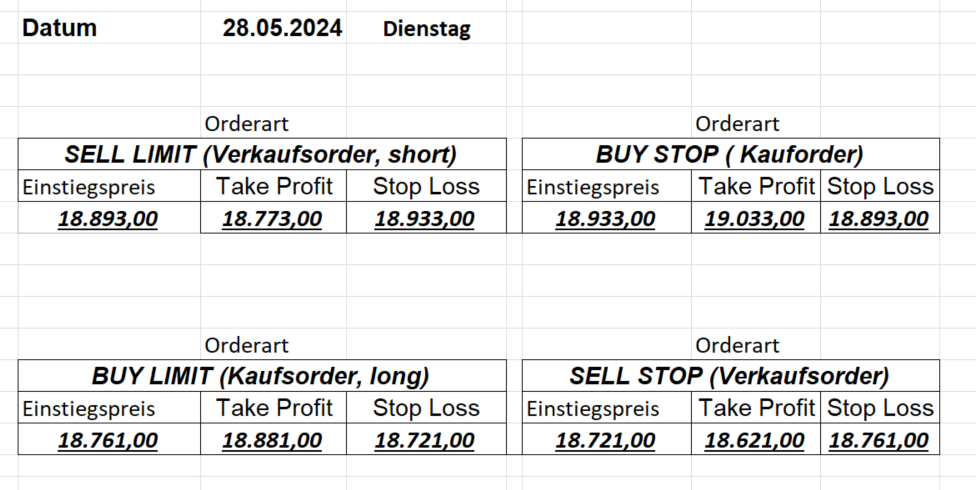The height and width of the screenshot is (490, 976).
Task: Select the BUY STOP Take Profit value 19.033,00
Action: tap(754, 219)
